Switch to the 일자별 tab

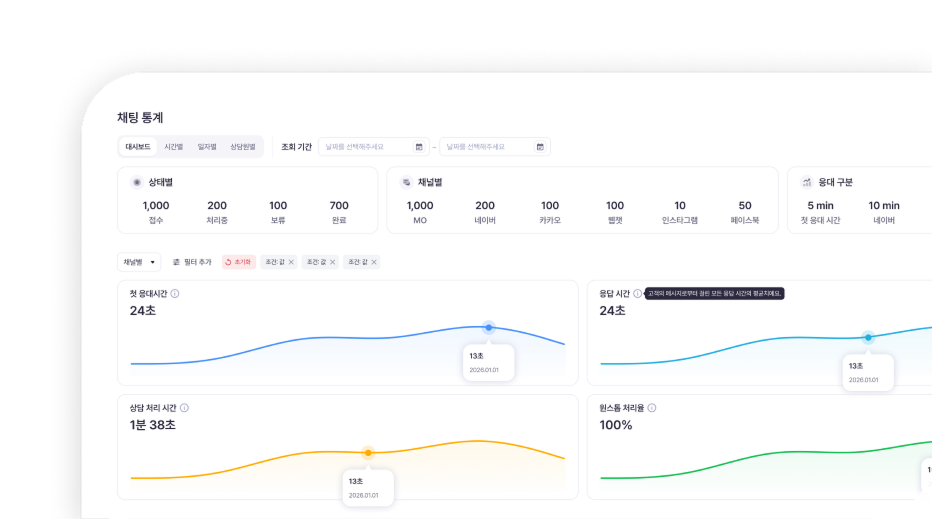click(207, 147)
